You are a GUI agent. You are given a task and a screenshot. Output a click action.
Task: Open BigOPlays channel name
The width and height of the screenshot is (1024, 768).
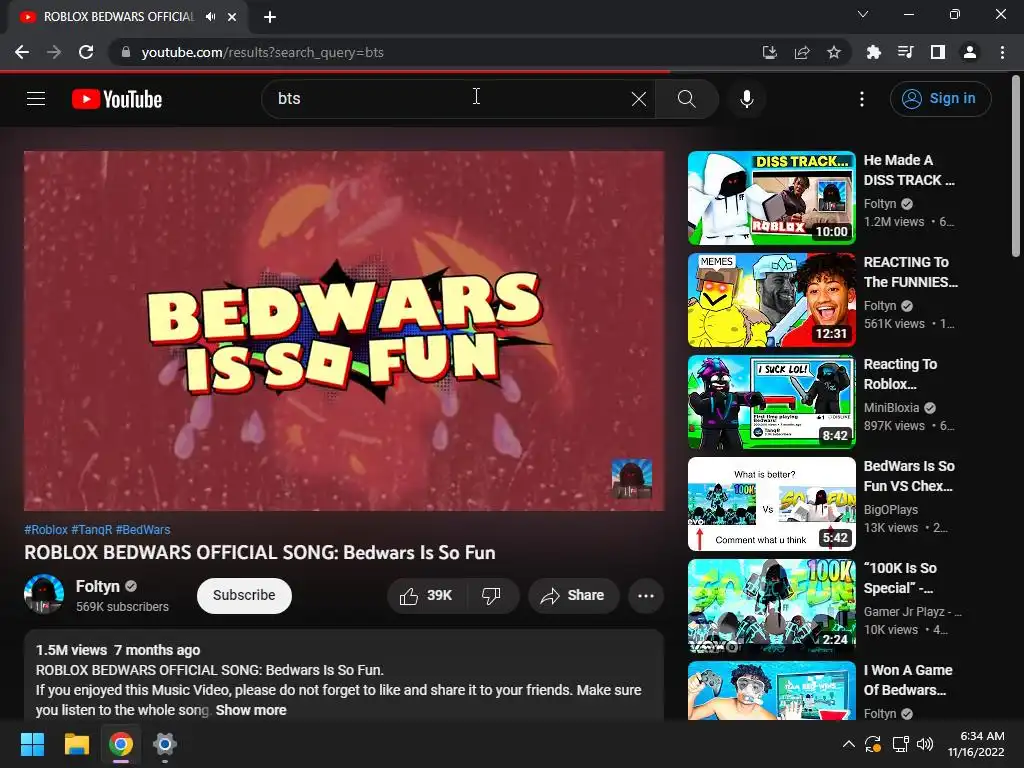[891, 509]
